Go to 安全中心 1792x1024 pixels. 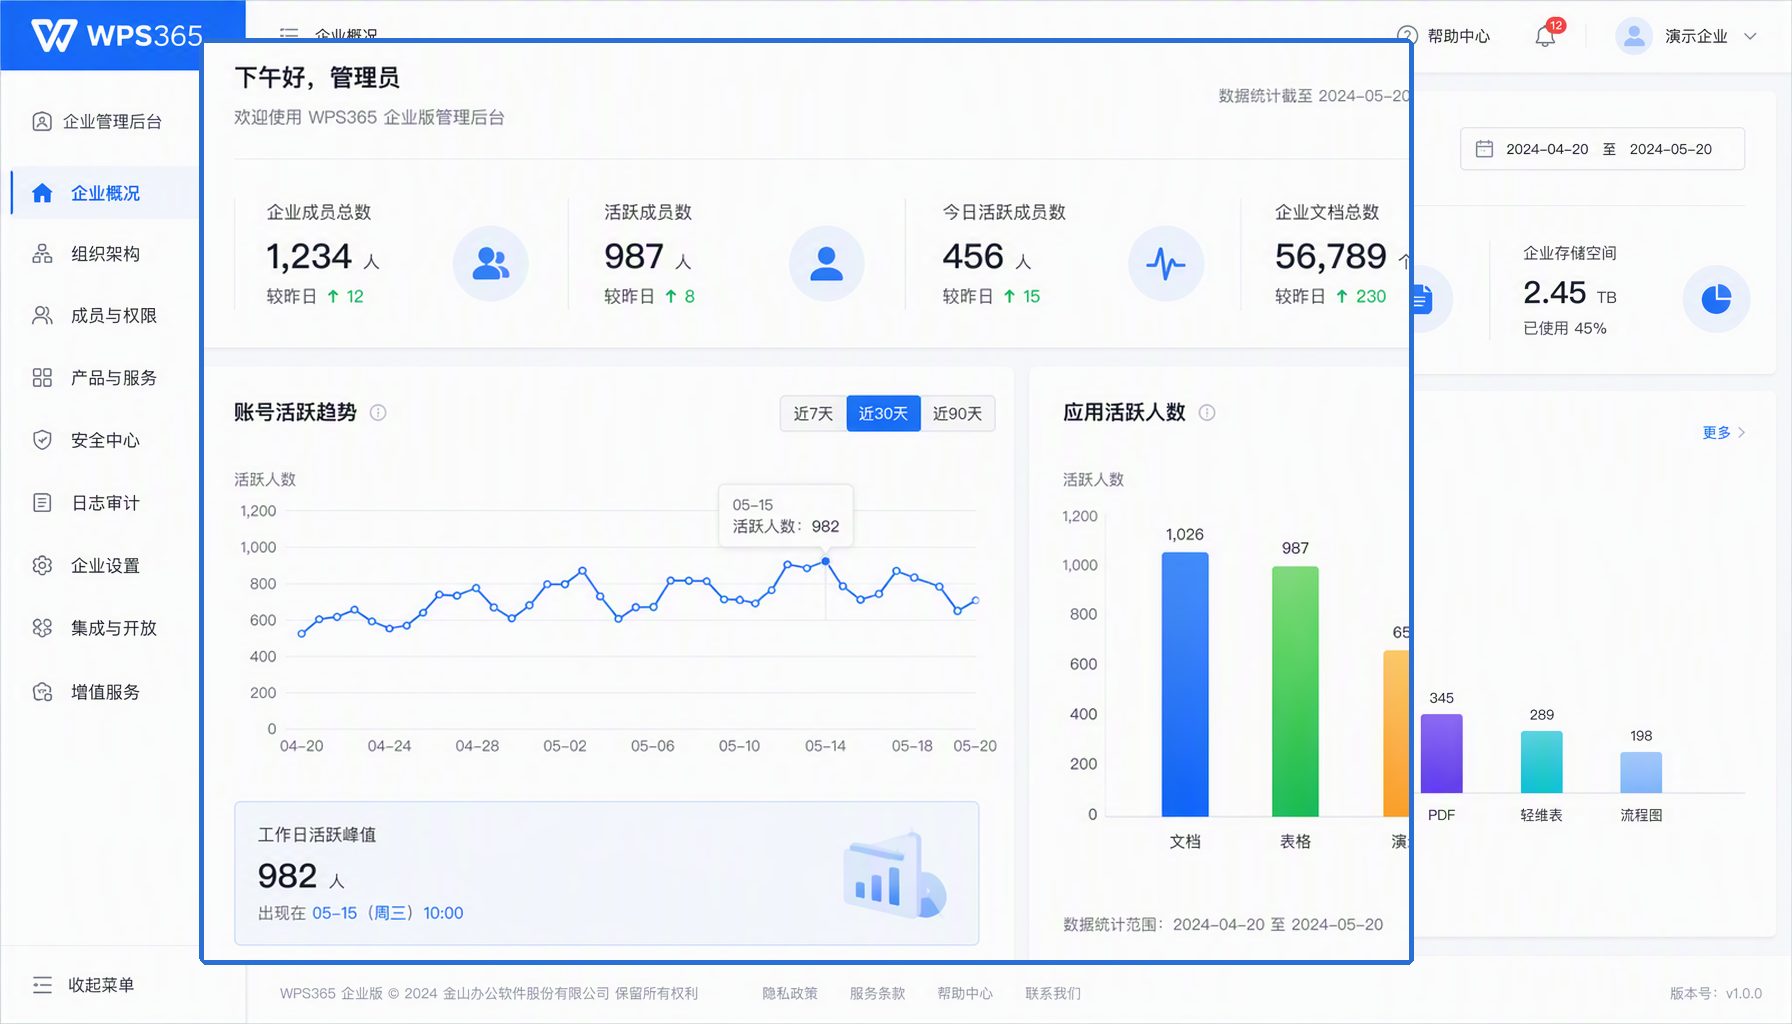[x=105, y=440]
